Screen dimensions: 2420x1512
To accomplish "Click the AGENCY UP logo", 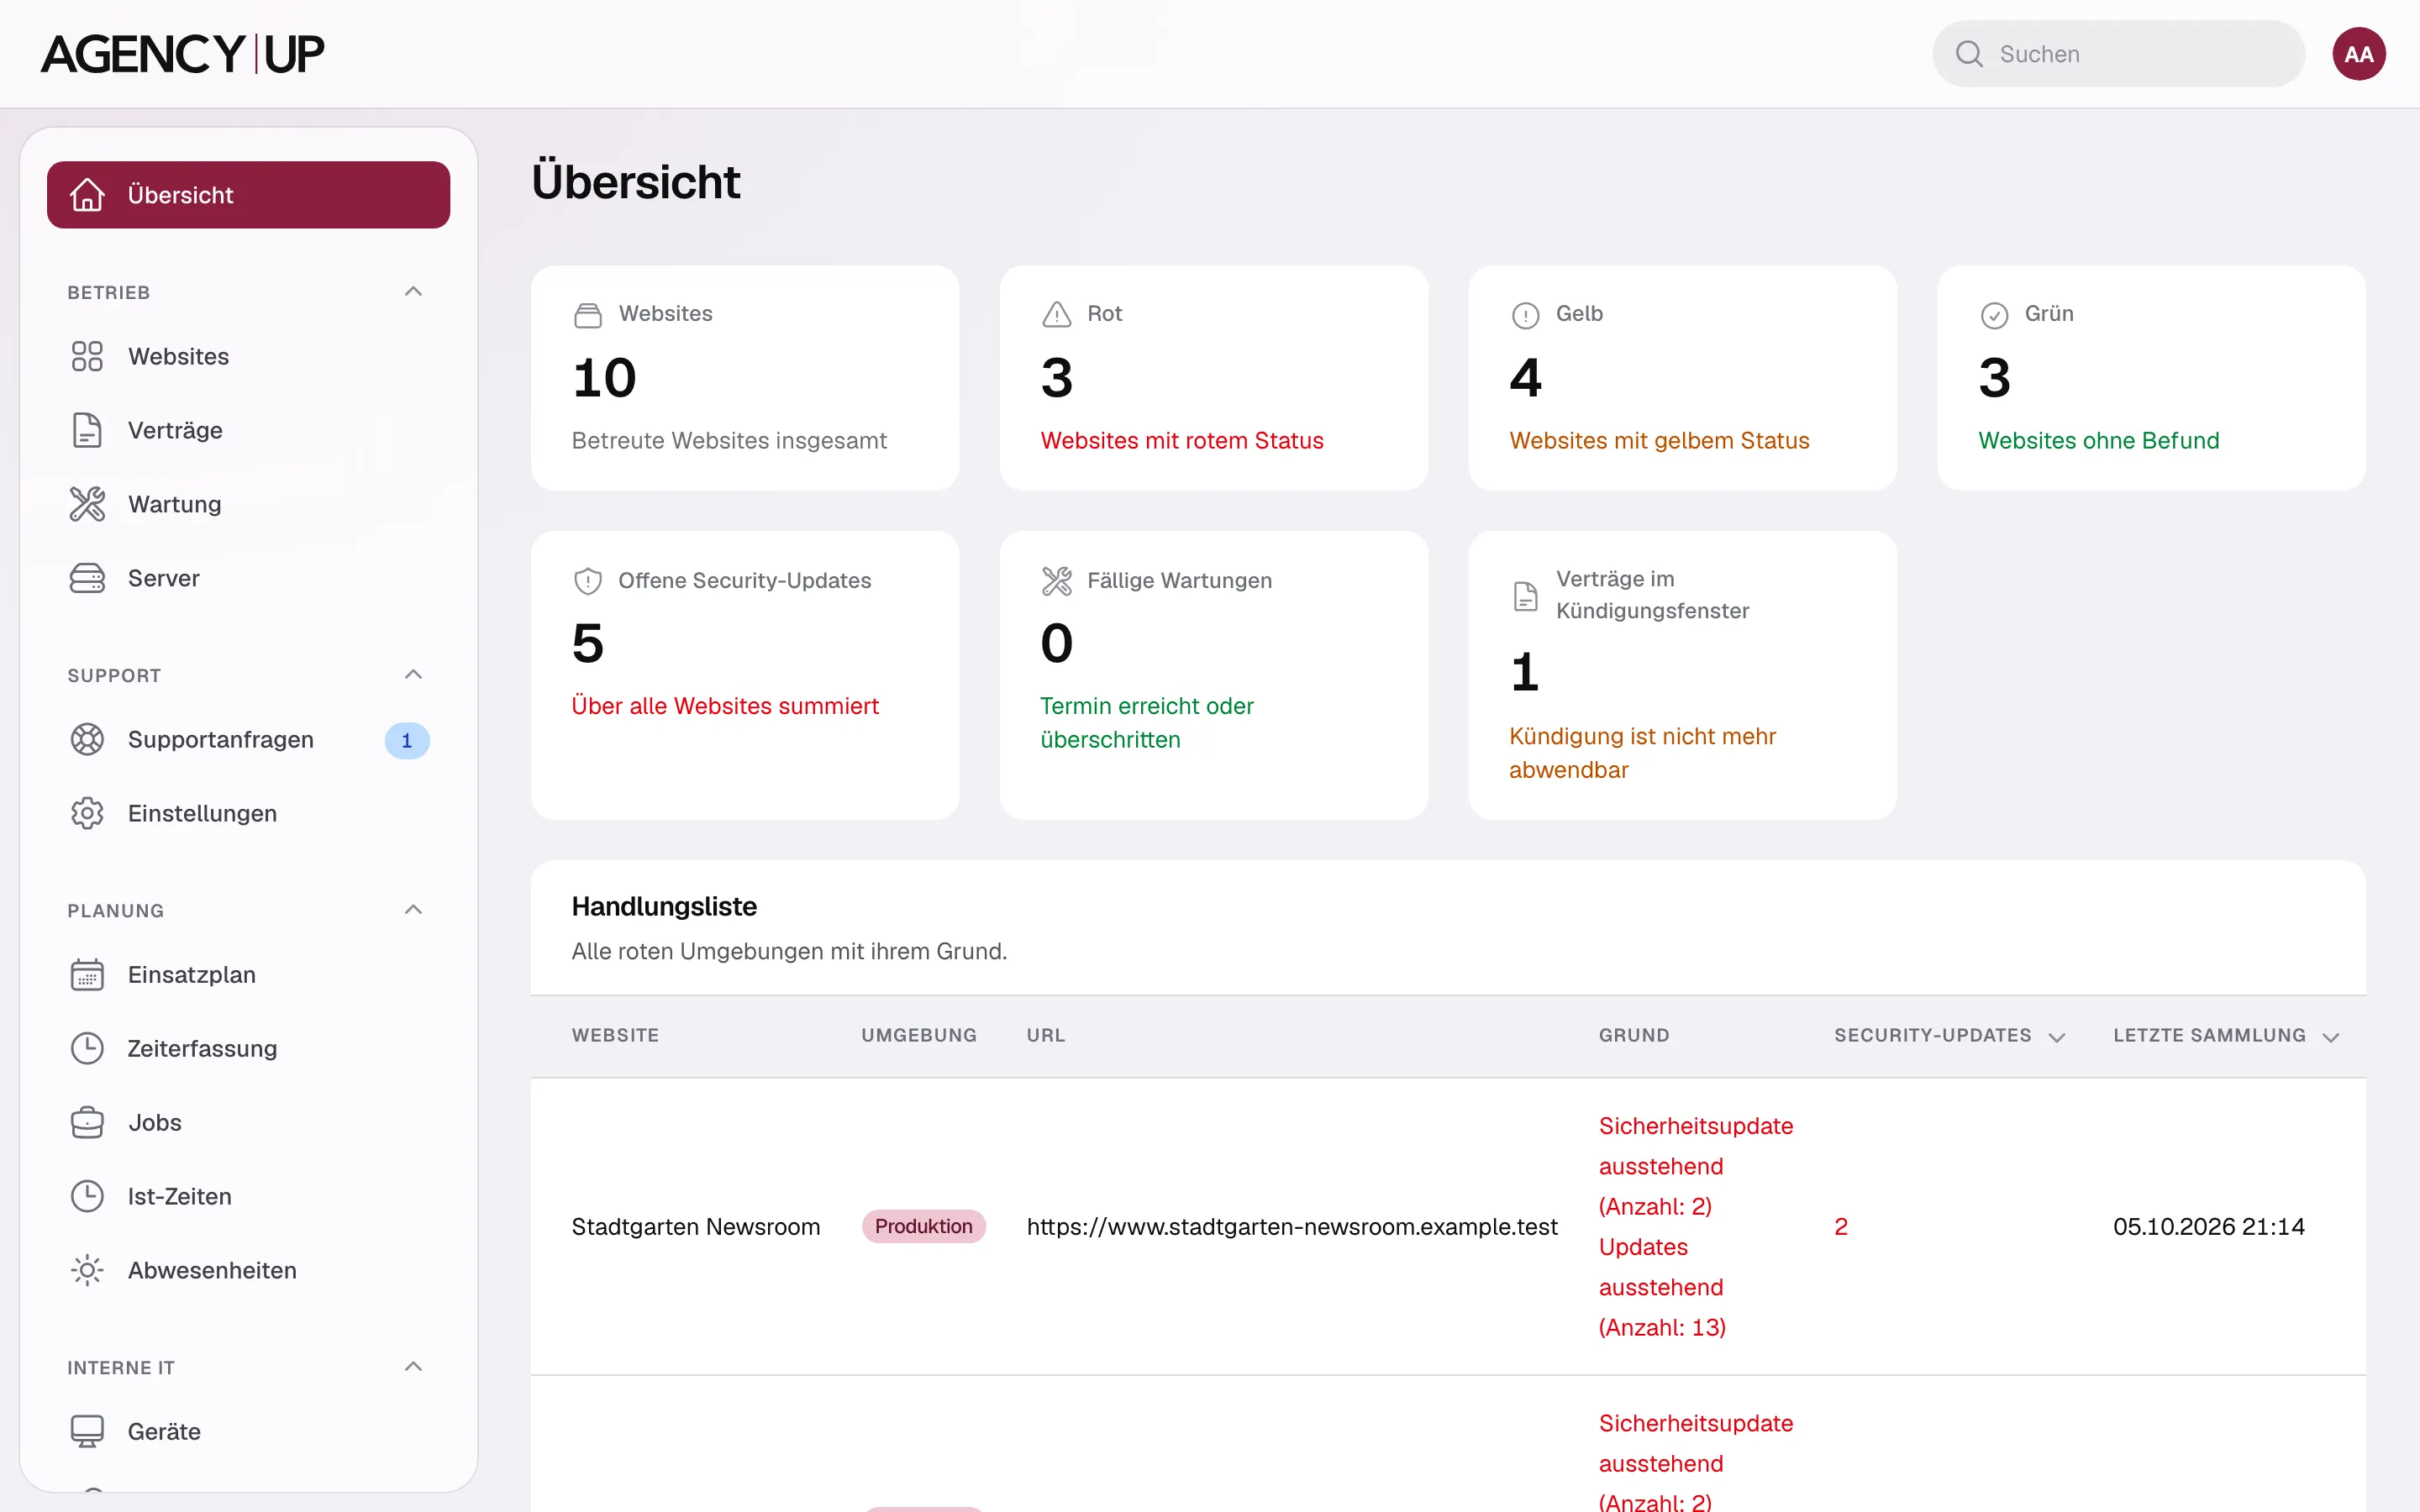I will tap(182, 54).
